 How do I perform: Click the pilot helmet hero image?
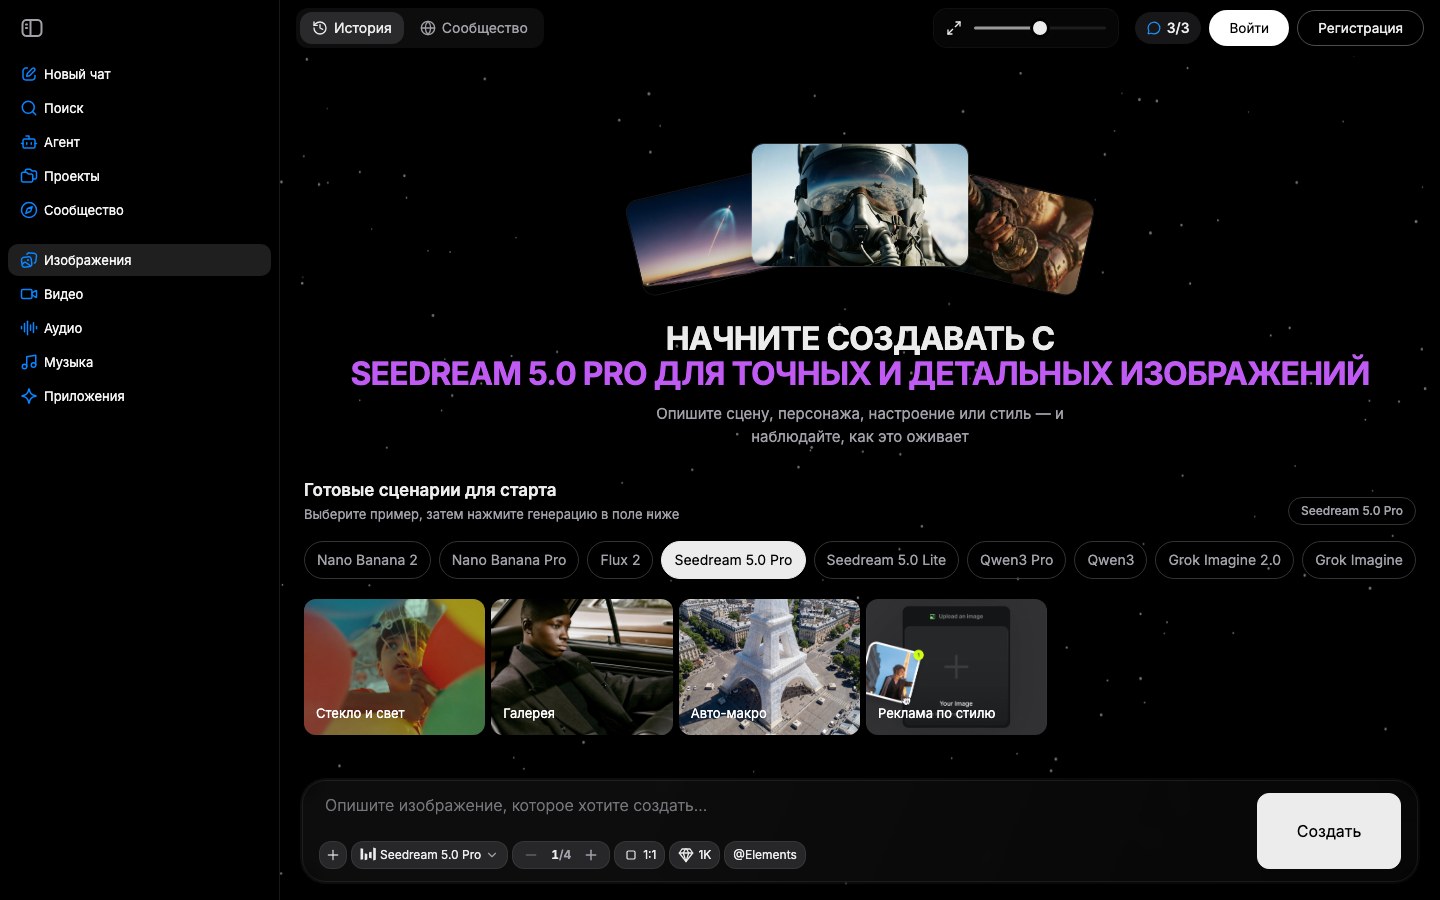point(860,205)
